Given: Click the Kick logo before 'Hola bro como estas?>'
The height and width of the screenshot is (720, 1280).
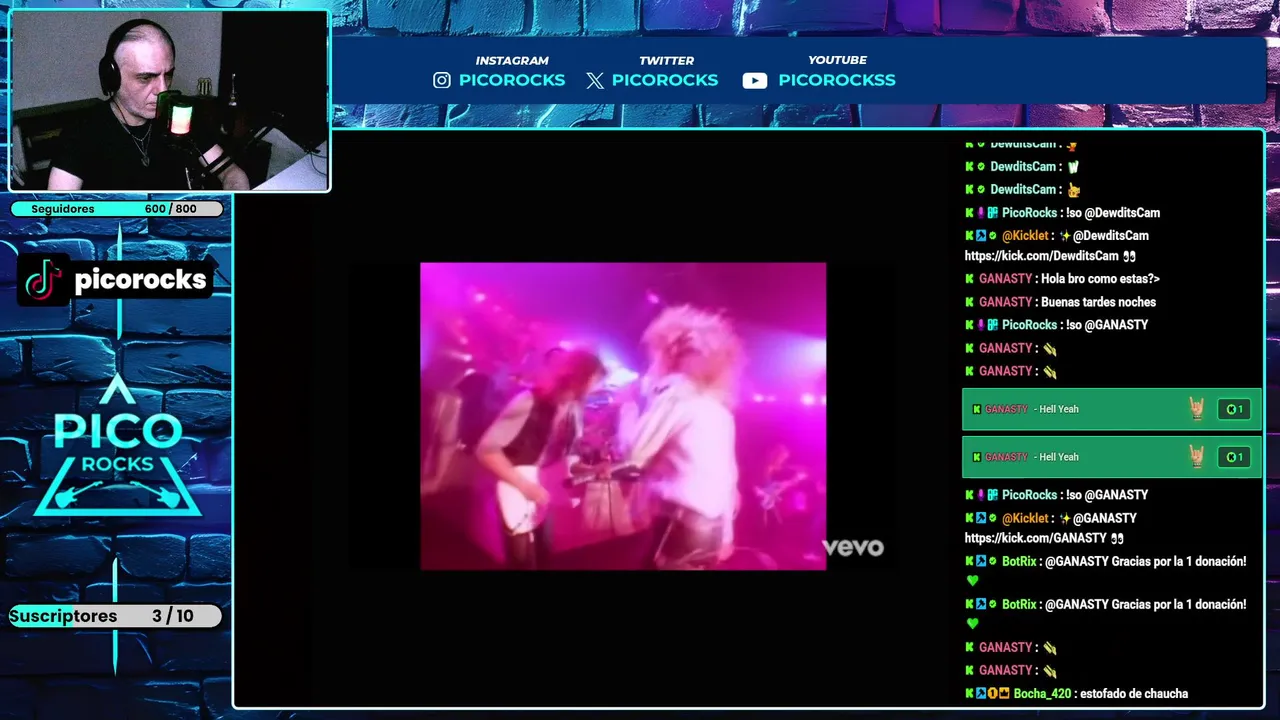Looking at the screenshot, I should [970, 279].
